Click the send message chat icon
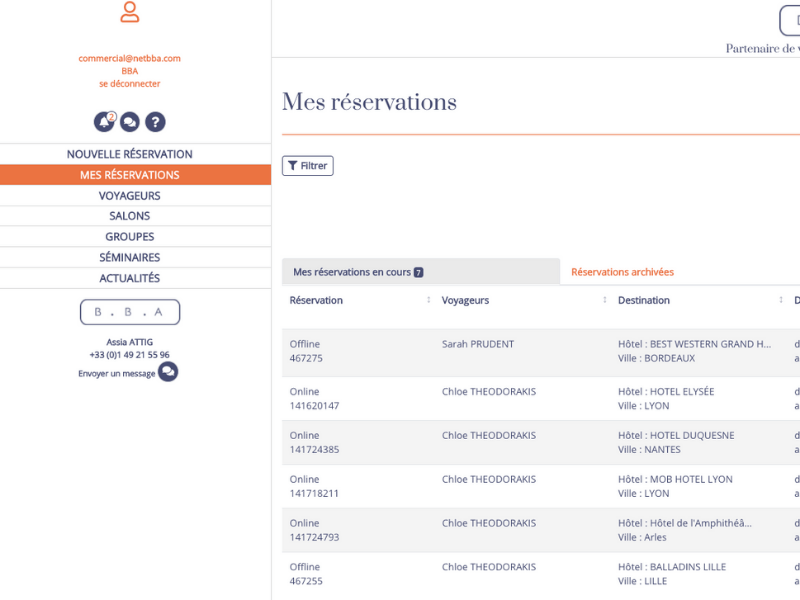Screen dimensions: 800x600 [168, 371]
